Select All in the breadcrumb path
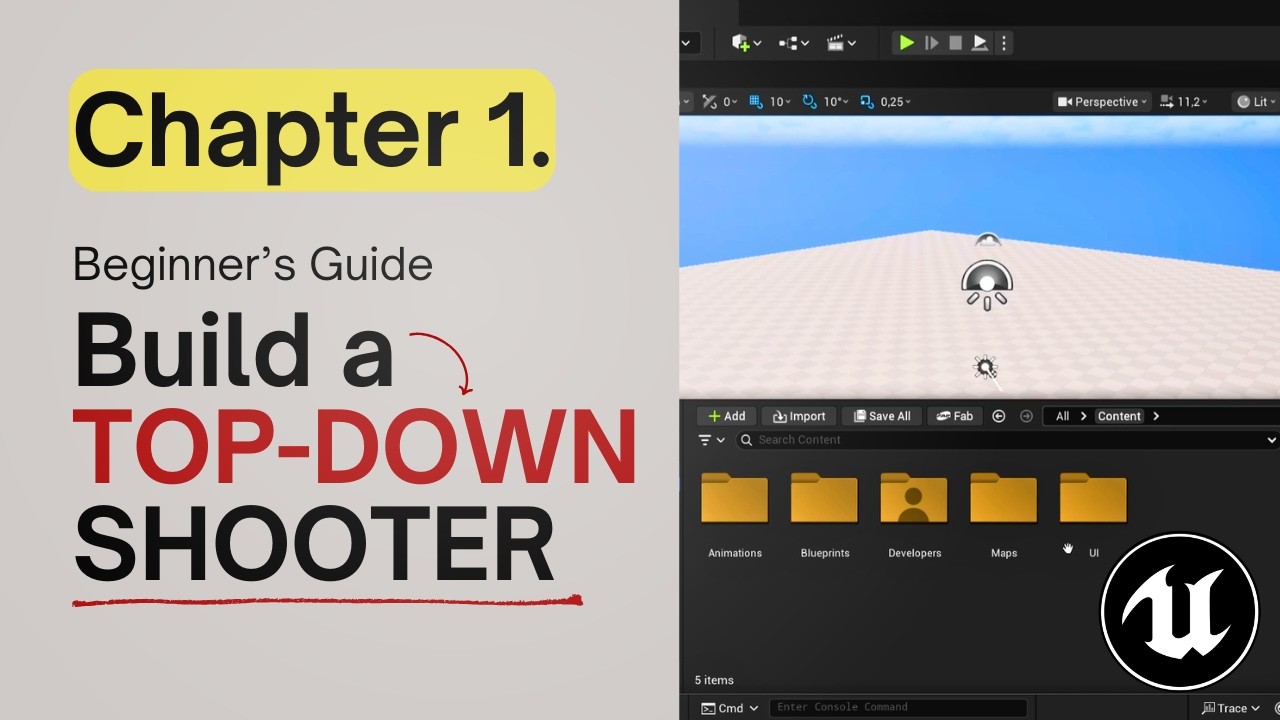 (1062, 416)
